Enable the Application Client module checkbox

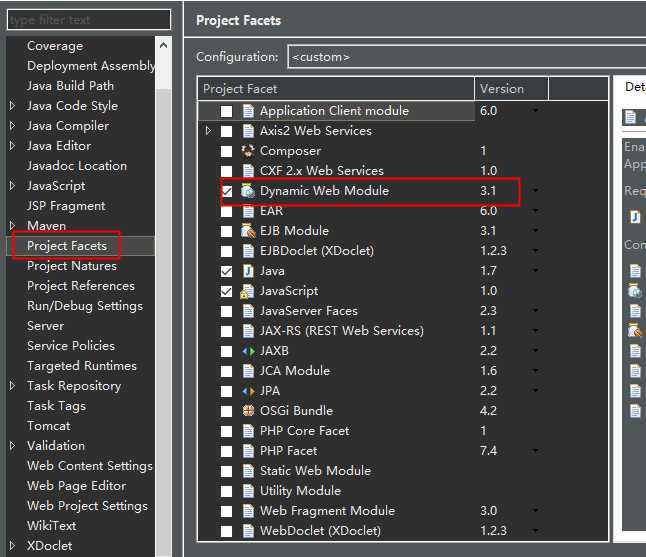[226, 111]
